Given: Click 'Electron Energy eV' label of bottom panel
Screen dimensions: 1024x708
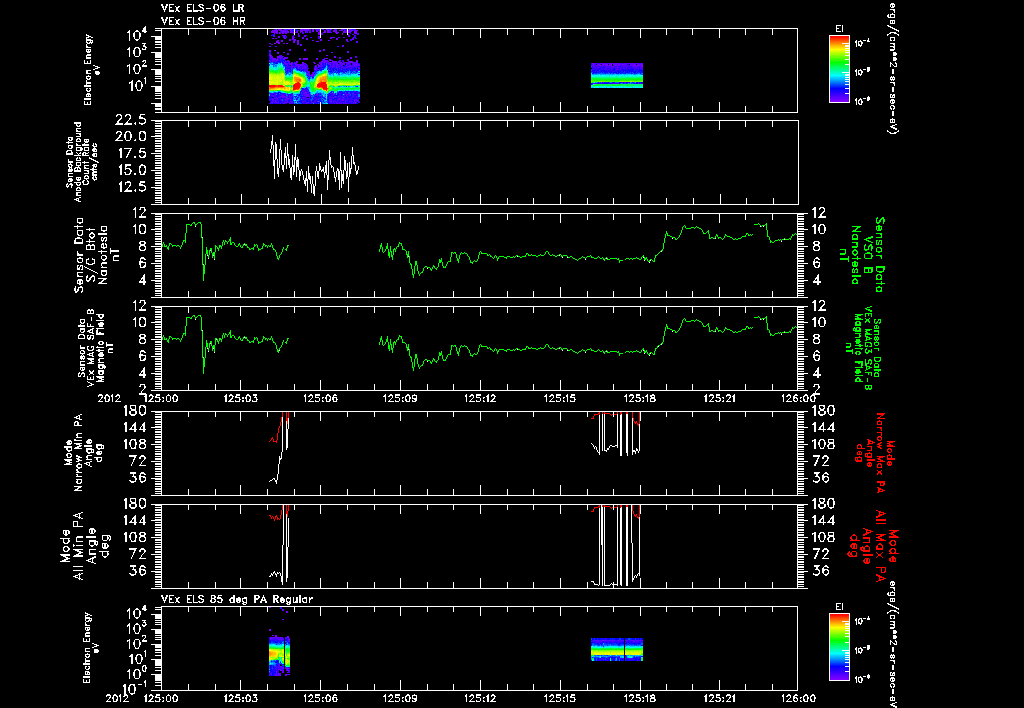Looking at the screenshot, I should point(91,648).
